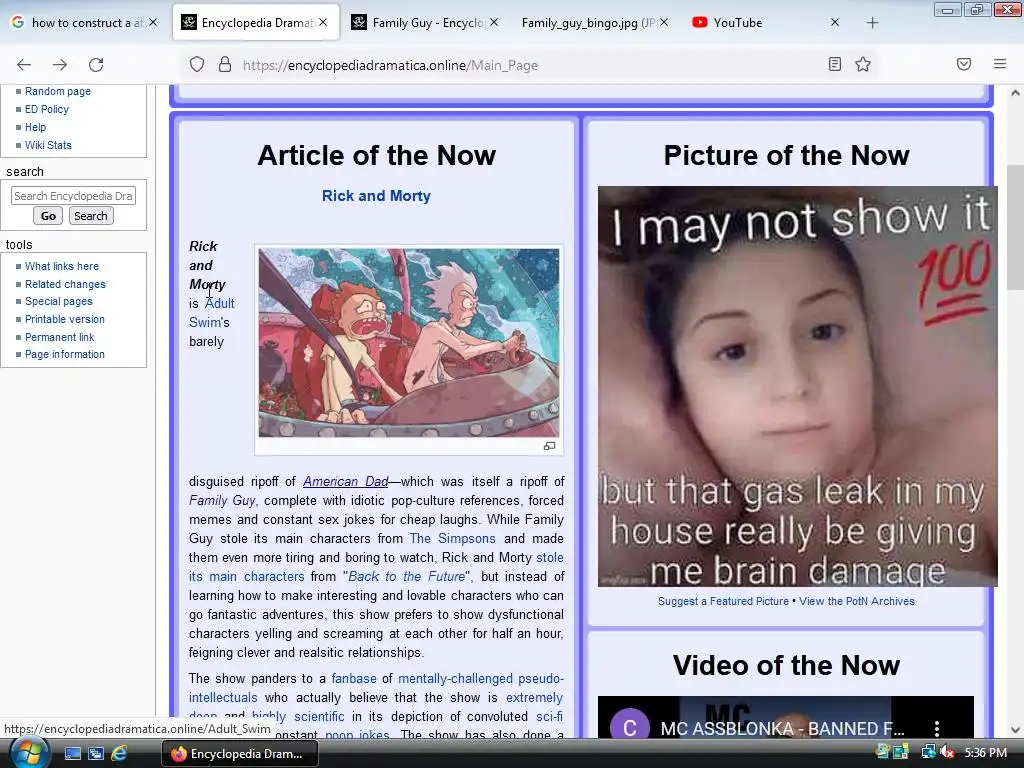
Task: Open Page information link
Action: click(65, 354)
